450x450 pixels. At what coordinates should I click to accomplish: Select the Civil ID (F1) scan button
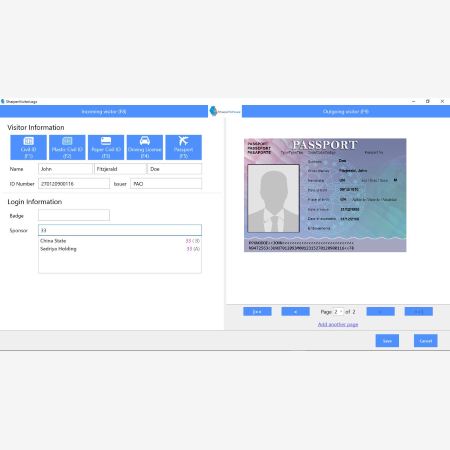(28, 147)
